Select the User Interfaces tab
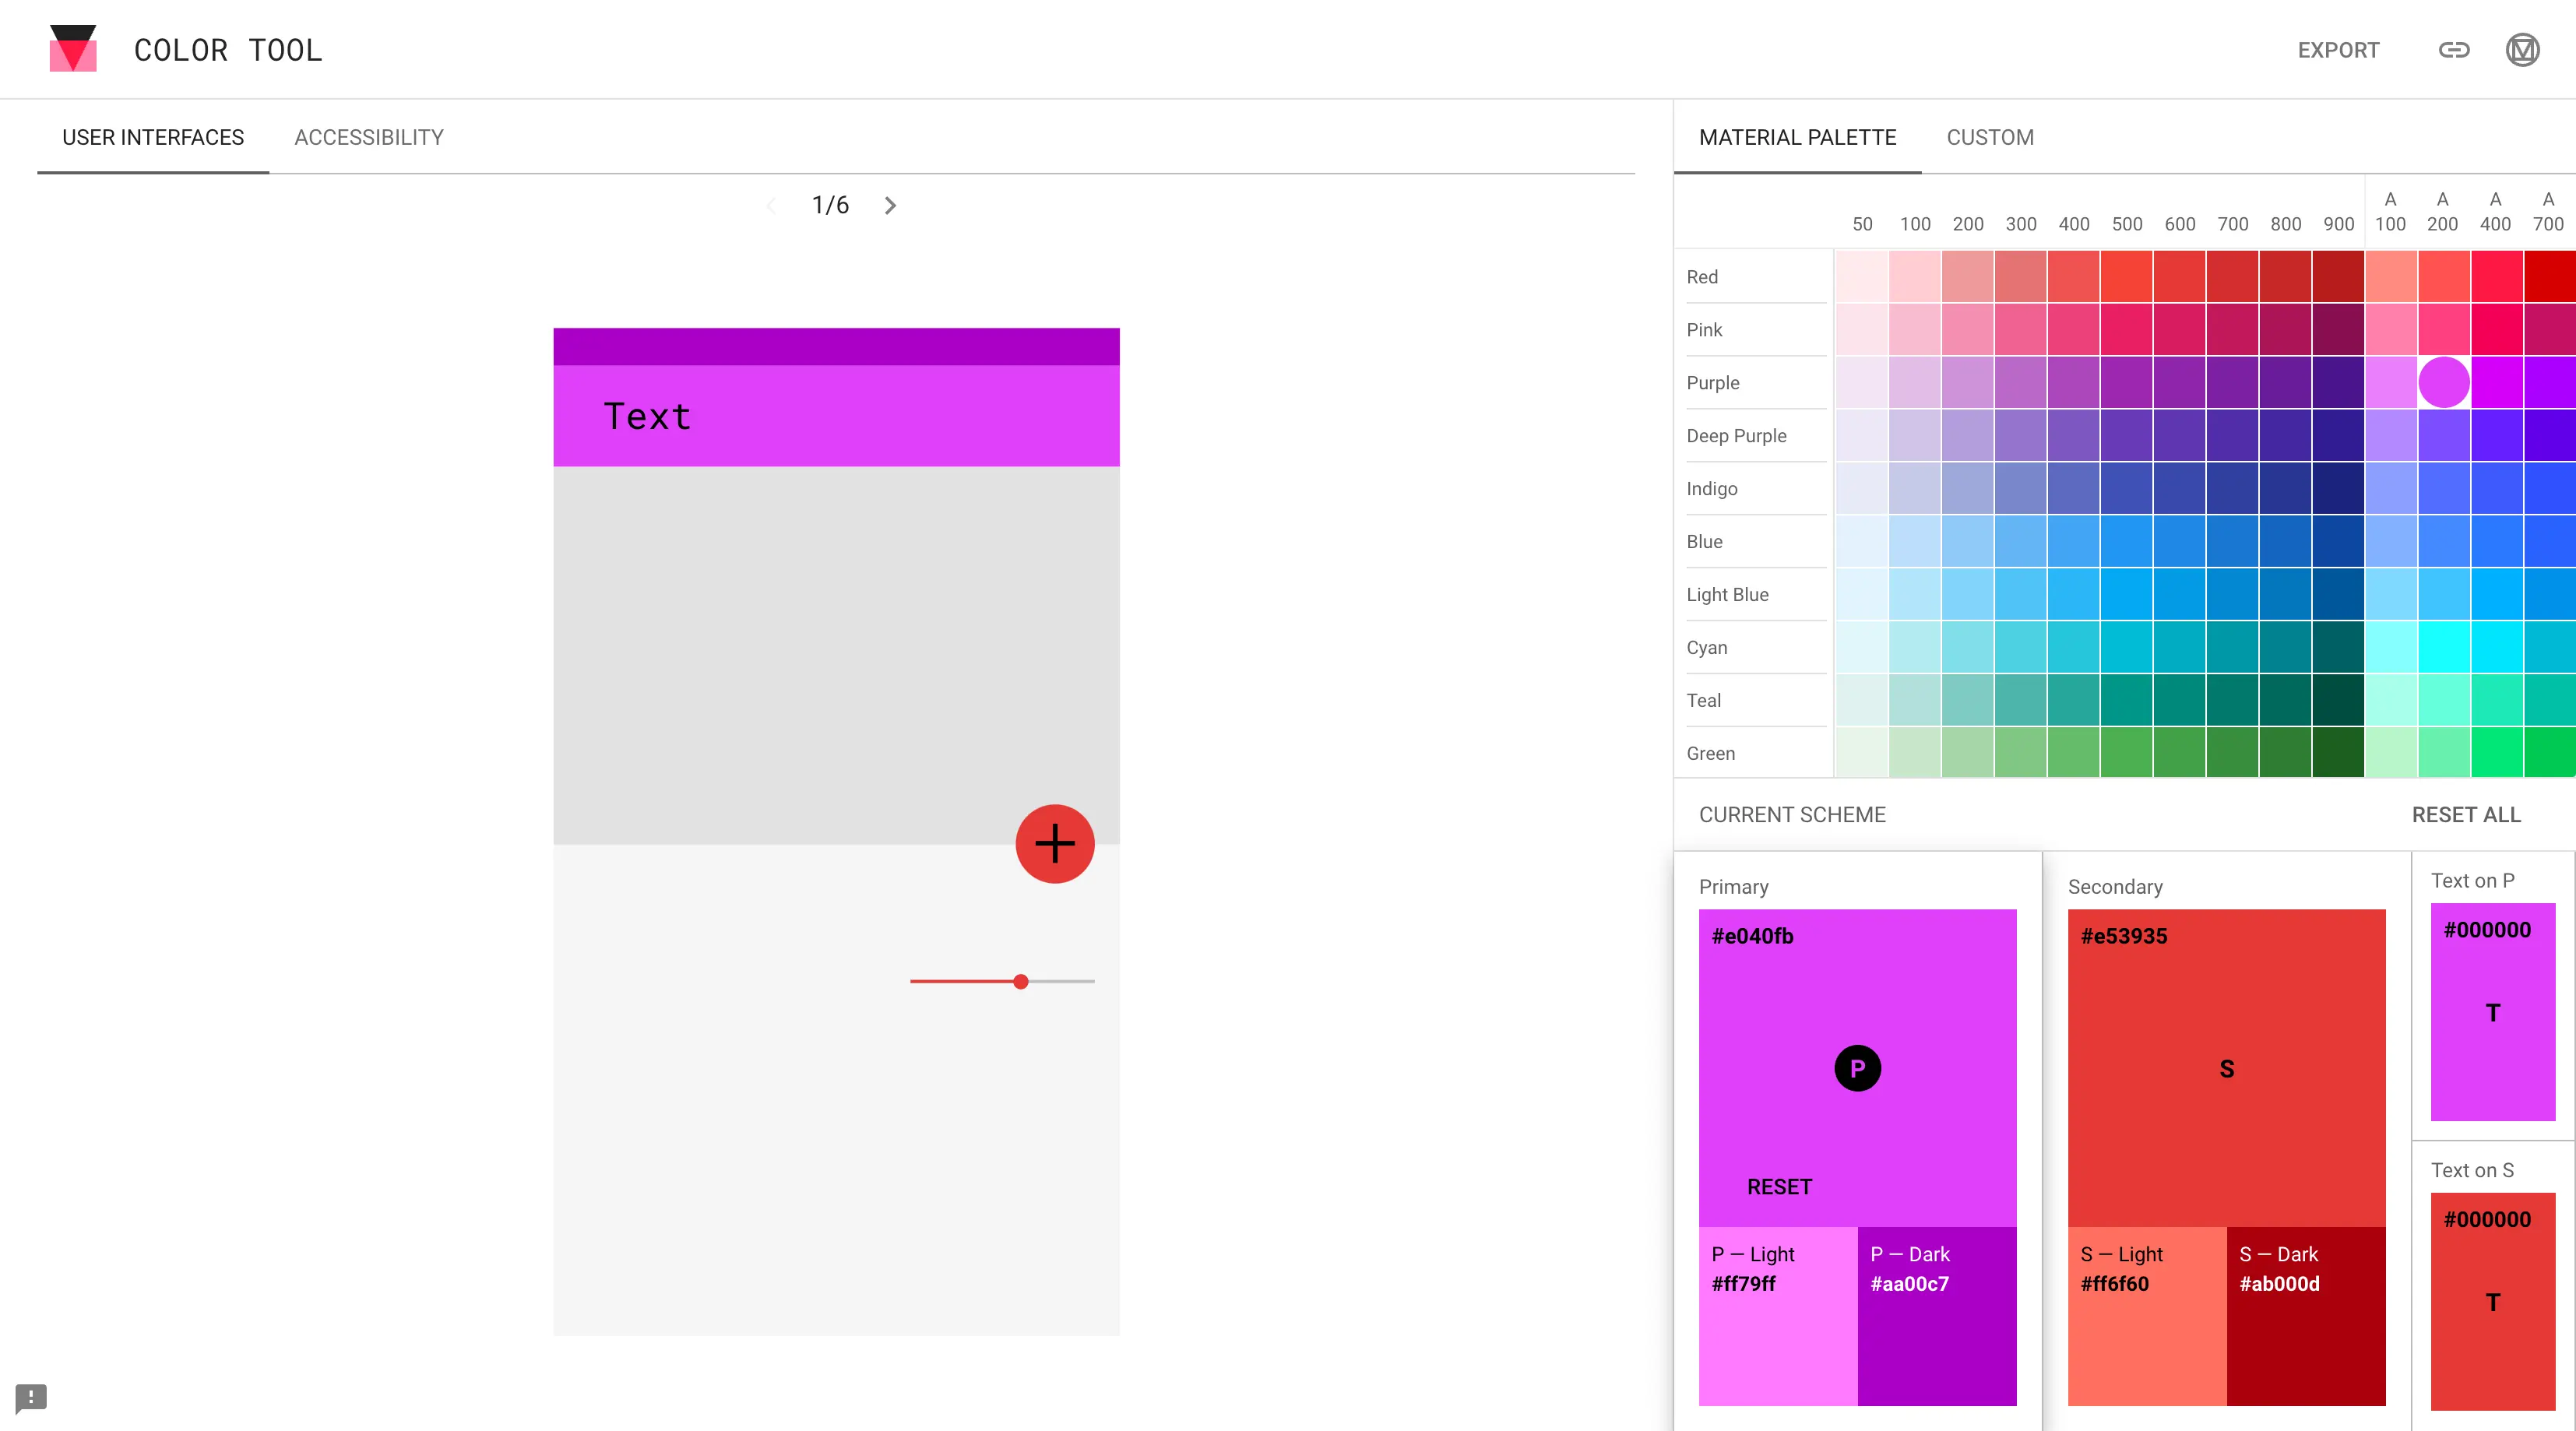The height and width of the screenshot is (1431, 2576). point(153,137)
